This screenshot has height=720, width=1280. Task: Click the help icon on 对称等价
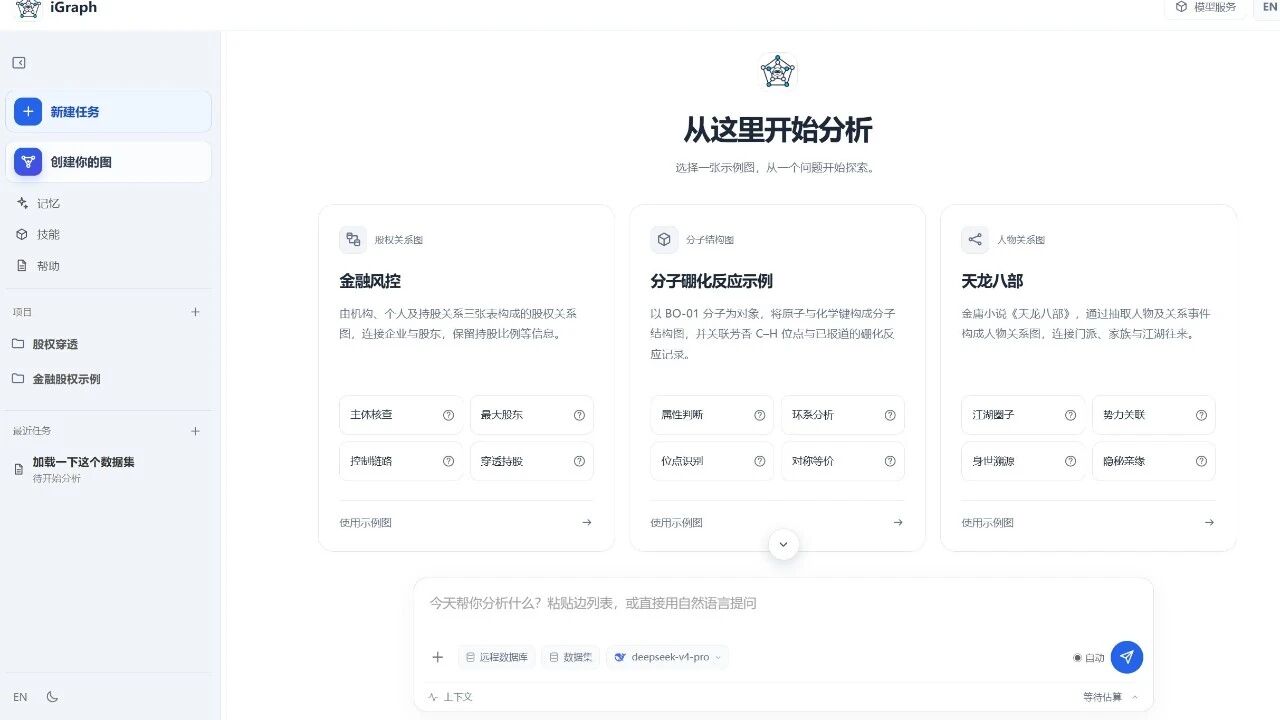coord(890,461)
